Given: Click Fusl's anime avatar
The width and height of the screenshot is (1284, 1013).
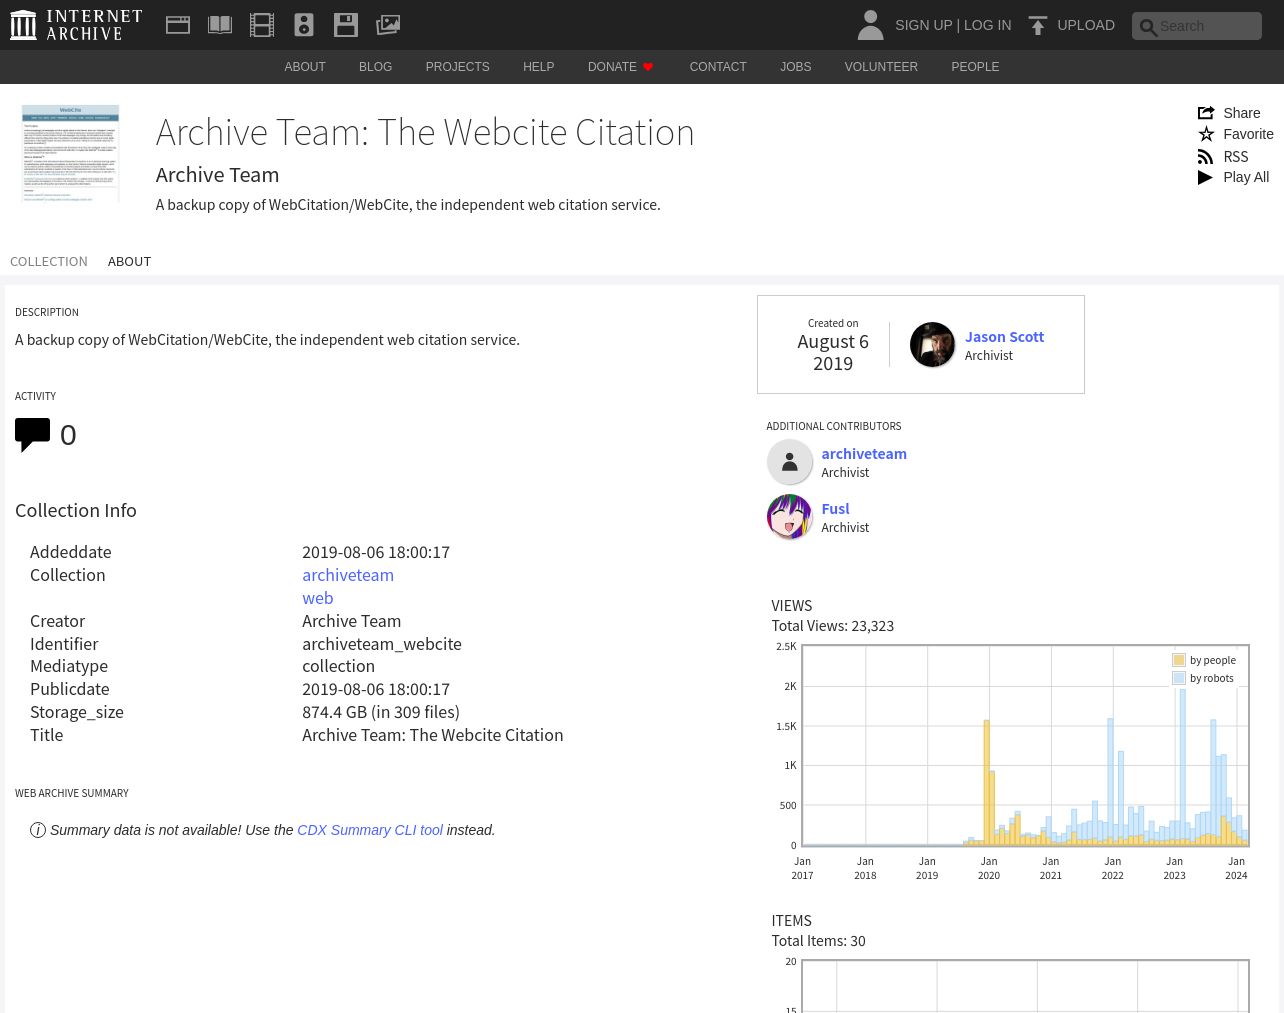Looking at the screenshot, I should coord(789,517).
